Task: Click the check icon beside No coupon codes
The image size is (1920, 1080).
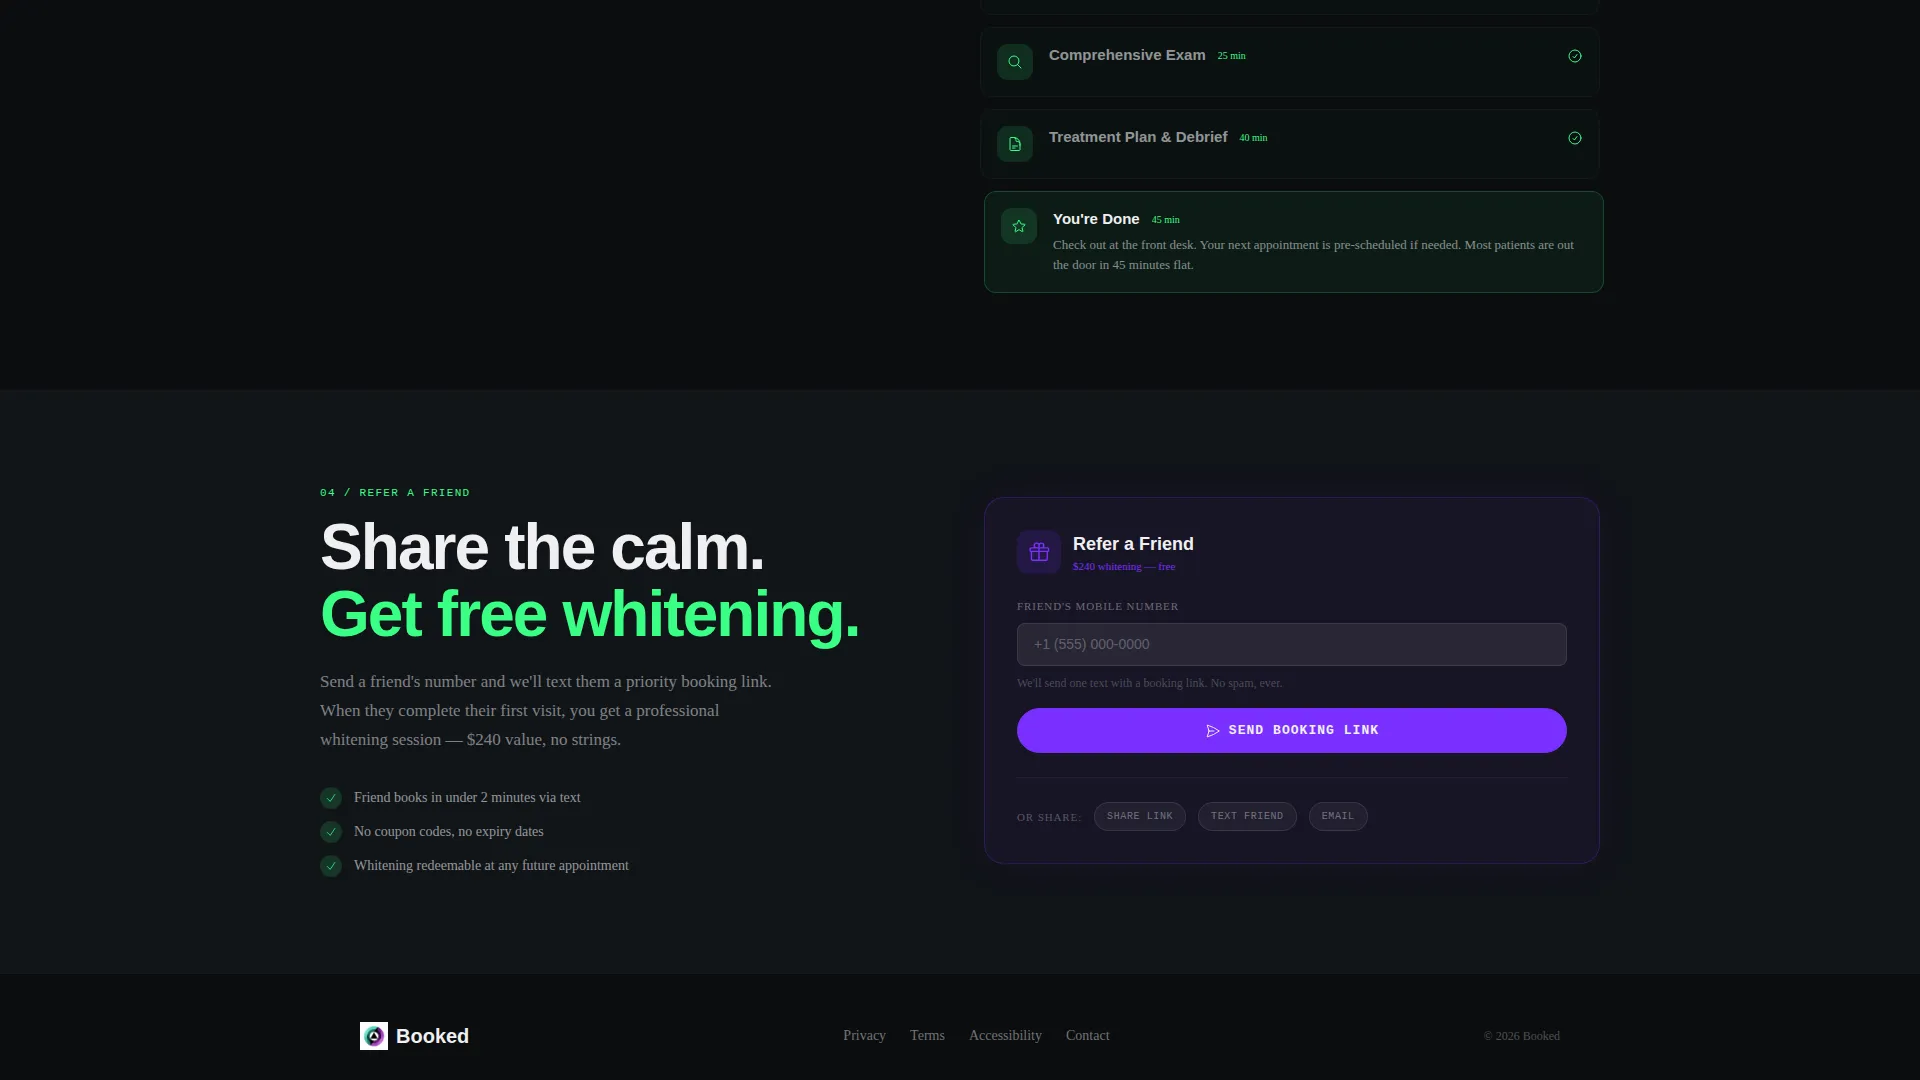Action: pyautogui.click(x=331, y=832)
